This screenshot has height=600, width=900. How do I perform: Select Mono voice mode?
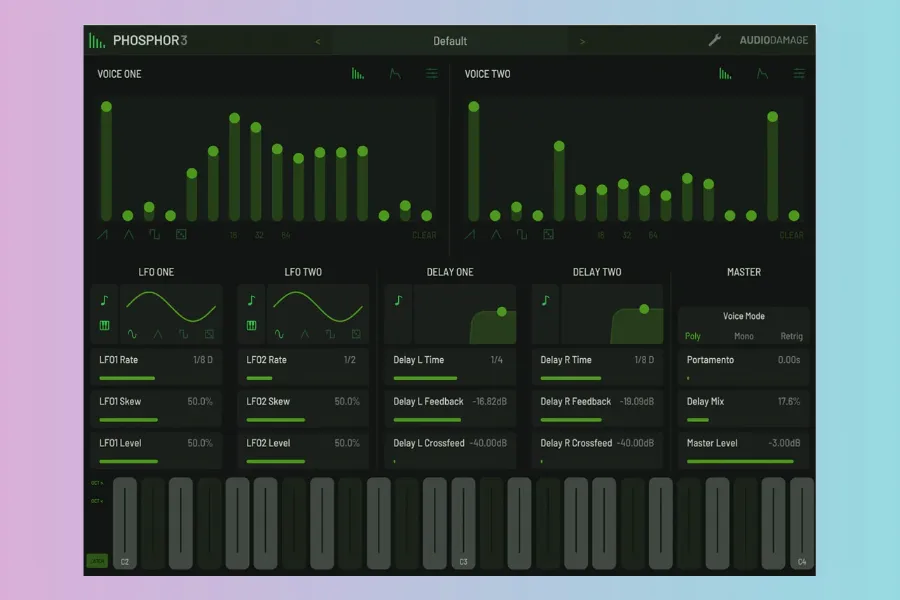744,337
